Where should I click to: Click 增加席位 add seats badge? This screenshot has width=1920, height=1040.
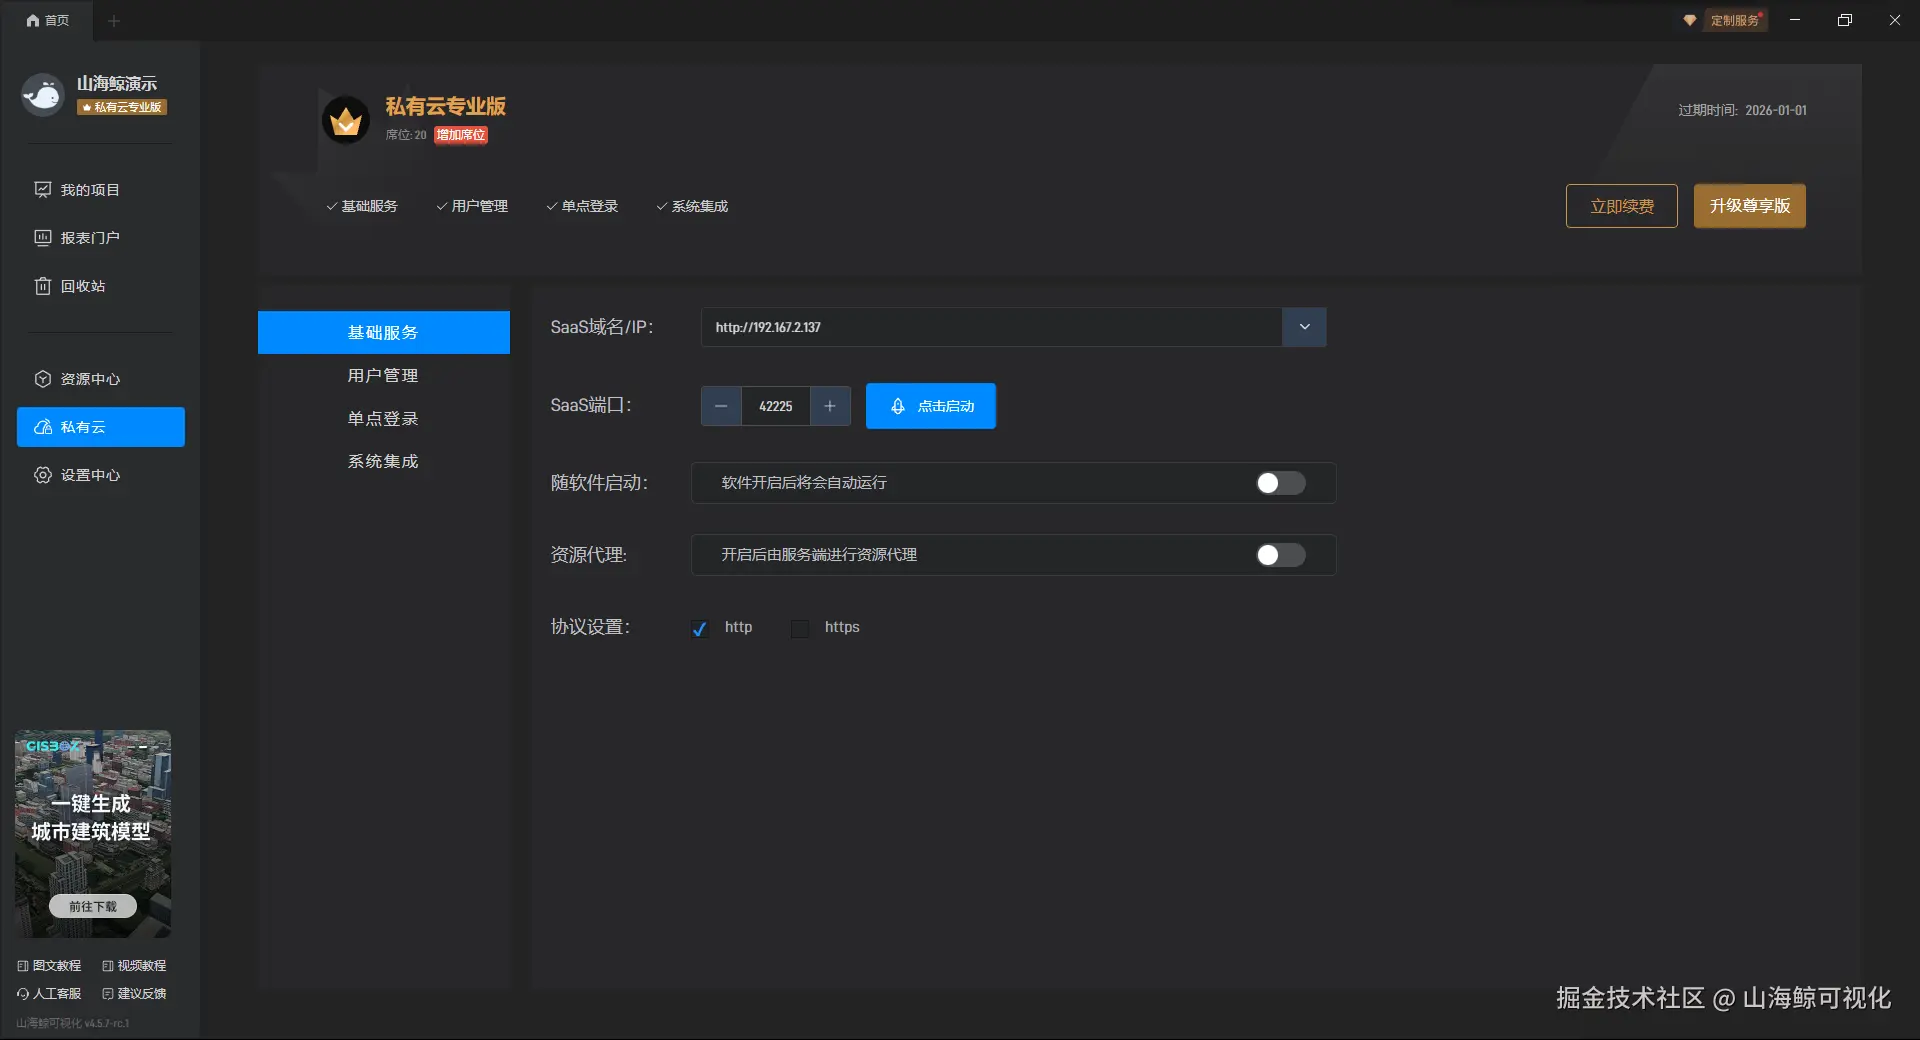point(461,135)
